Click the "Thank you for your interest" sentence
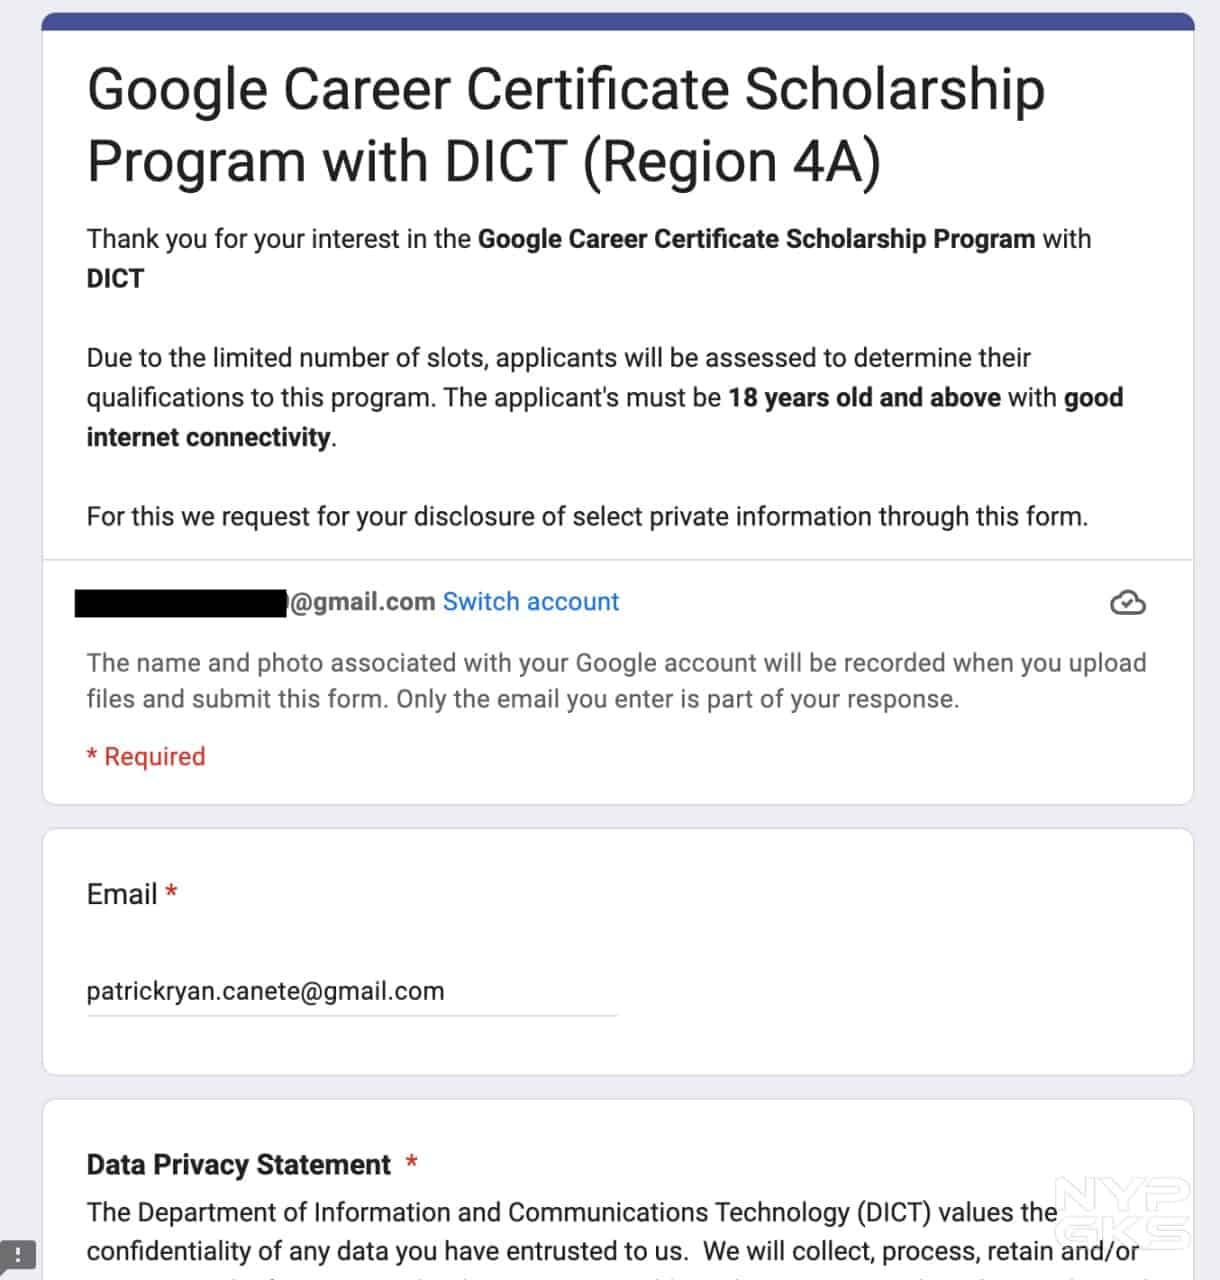1220x1280 pixels. [x=588, y=240]
